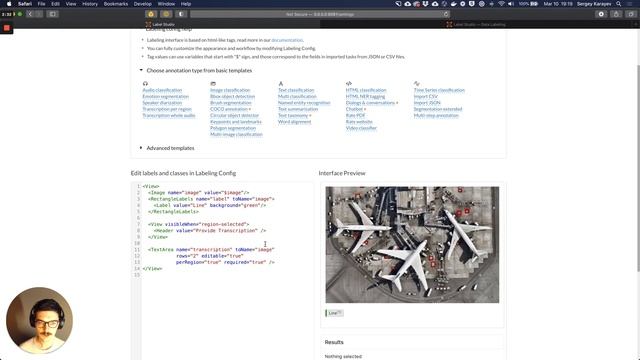Select Keypoints and landmarks template
This screenshot has height=360, width=640.
click(x=236, y=122)
